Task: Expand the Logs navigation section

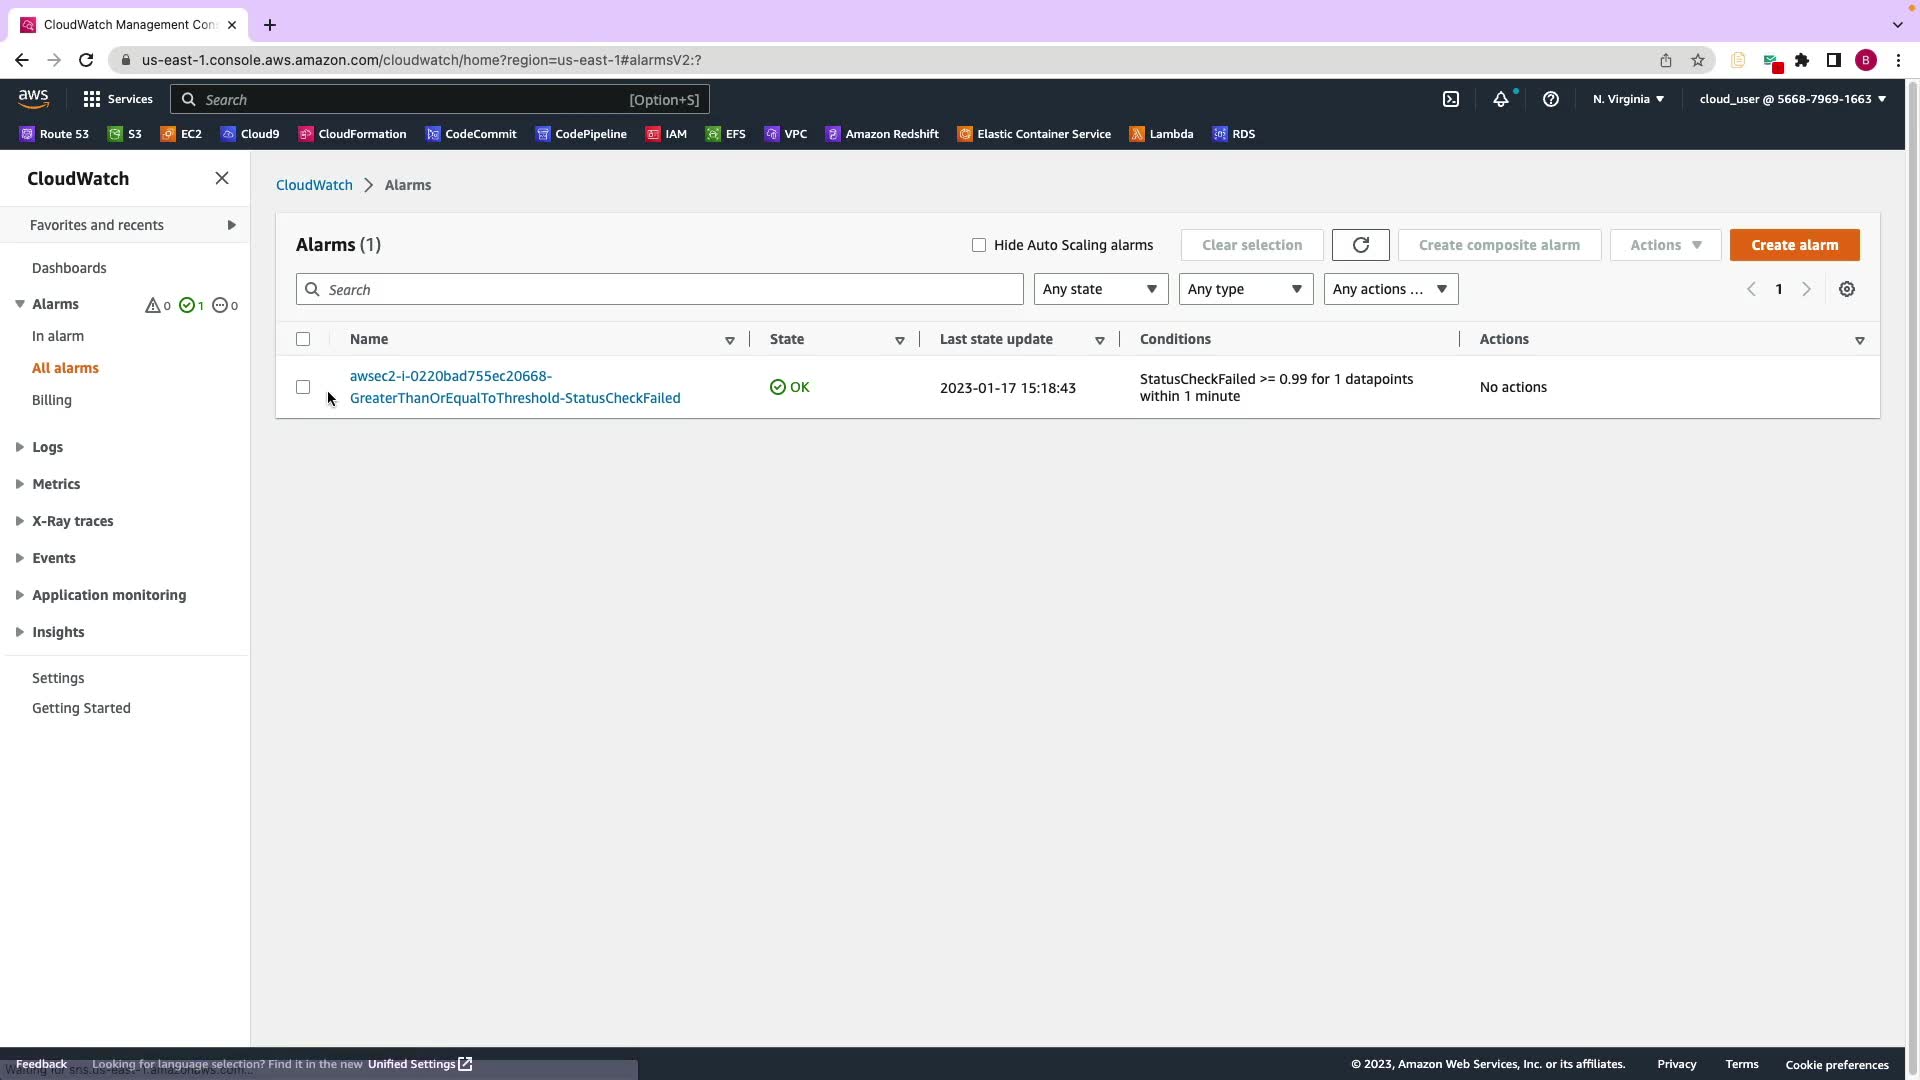Action: (x=47, y=447)
